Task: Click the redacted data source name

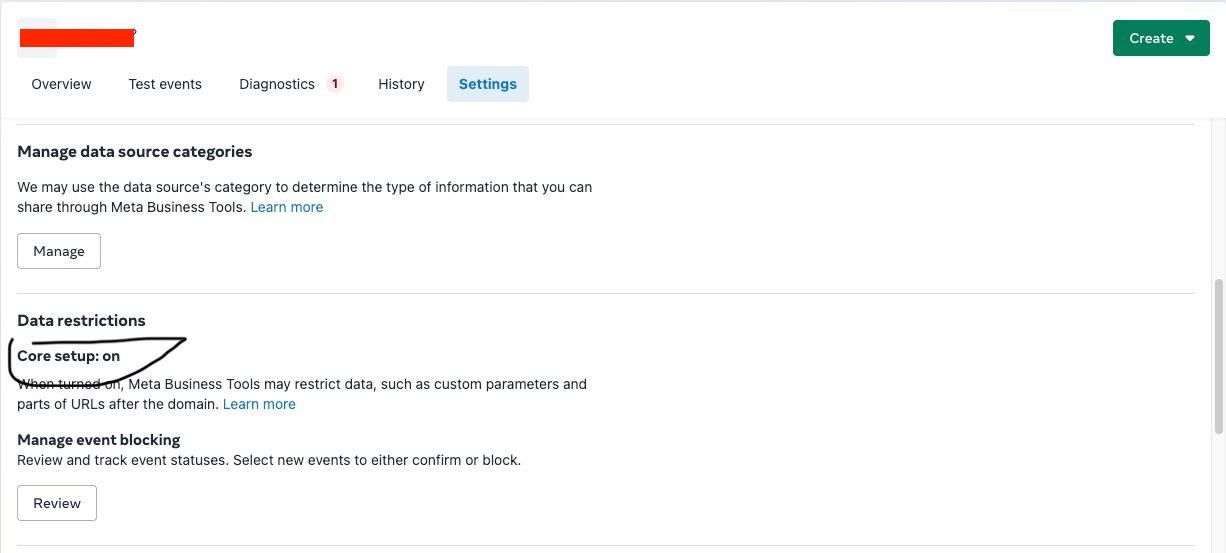Action: point(77,39)
